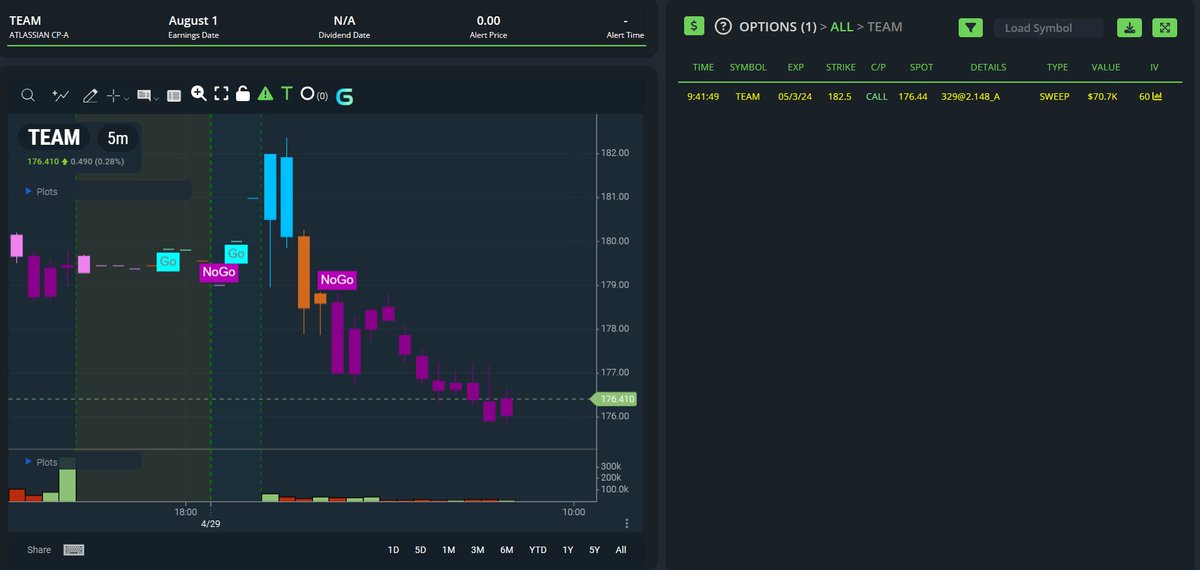Sort by SPOT column header
Image resolution: width=1200 pixels, height=570 pixels.
point(921,67)
